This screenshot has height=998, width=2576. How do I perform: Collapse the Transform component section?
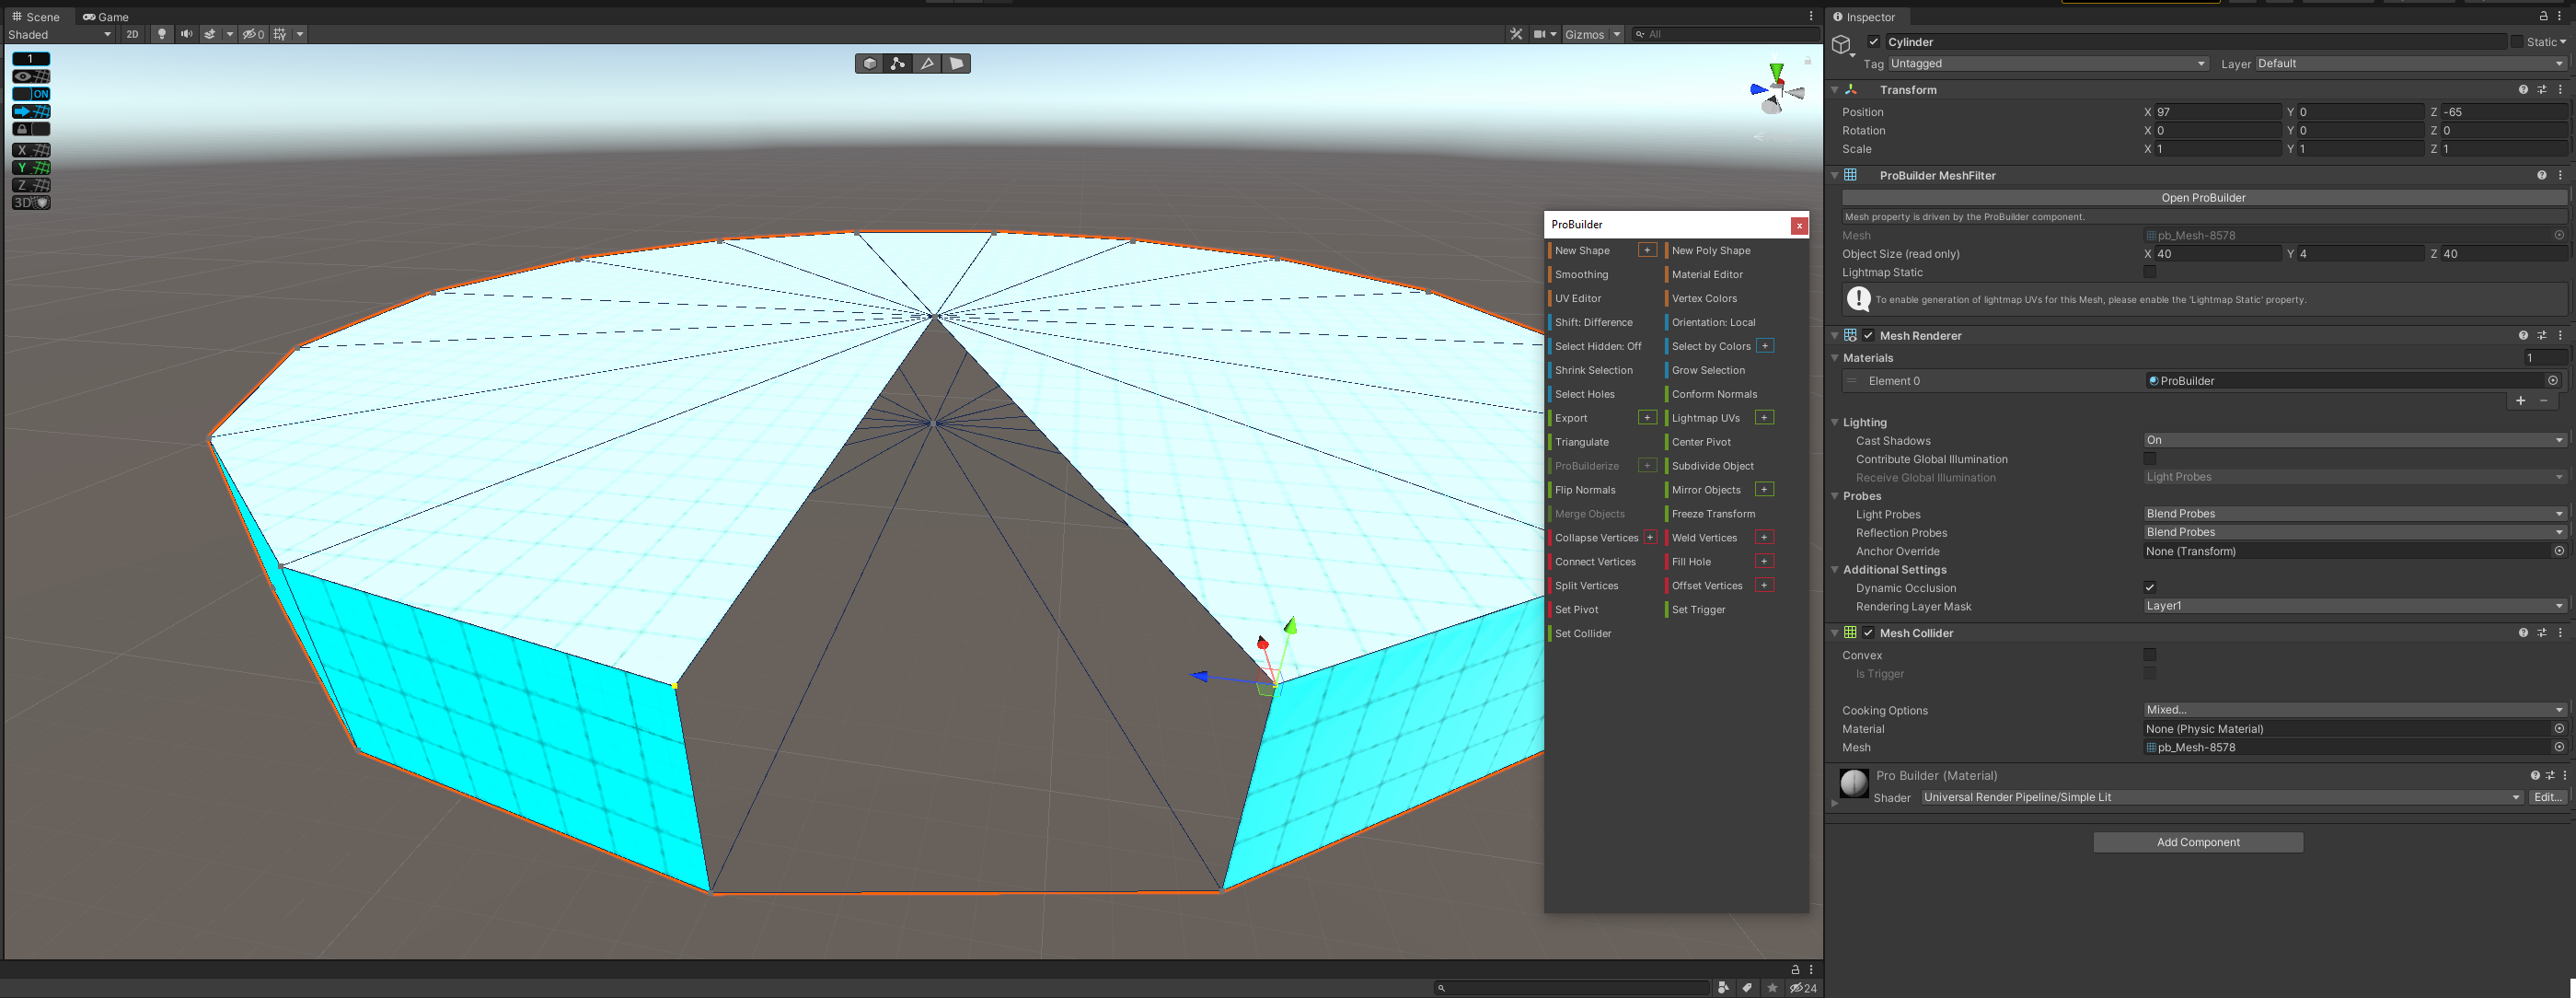[1836, 89]
